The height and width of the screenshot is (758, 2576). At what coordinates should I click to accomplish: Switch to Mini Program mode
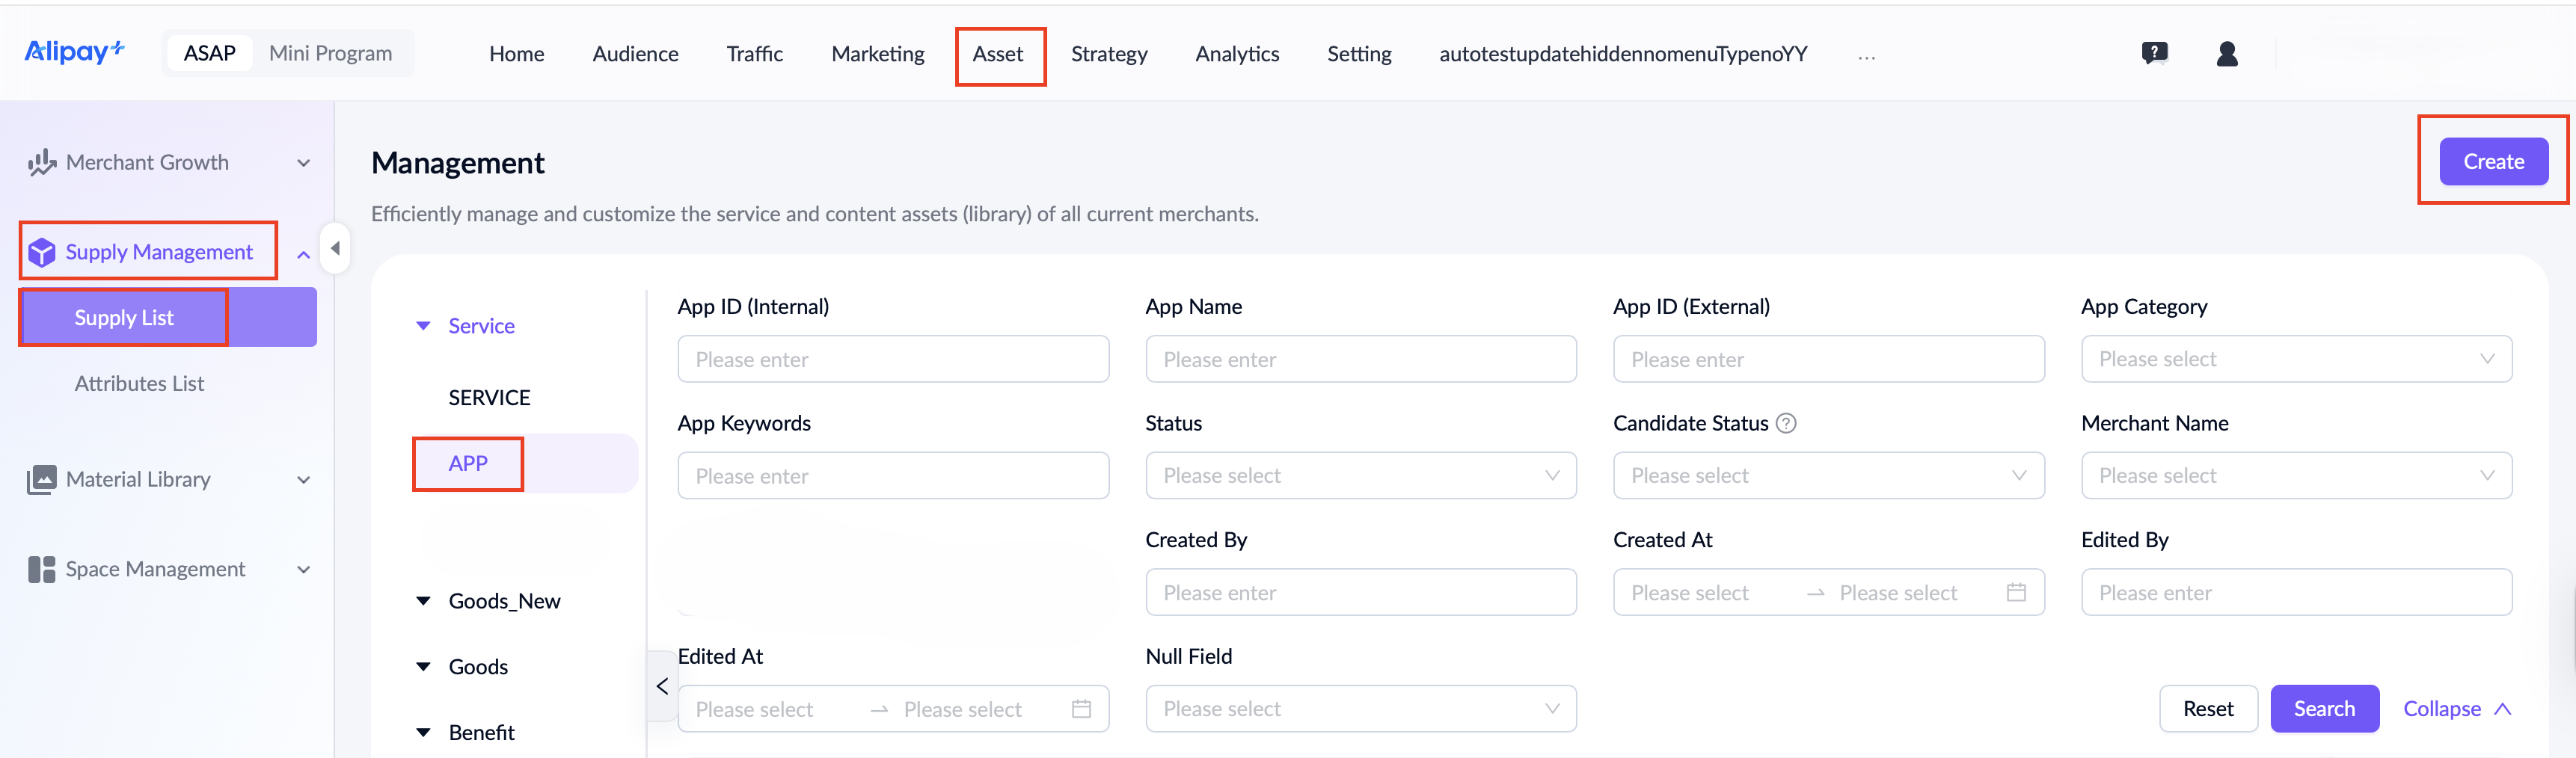[x=330, y=54]
